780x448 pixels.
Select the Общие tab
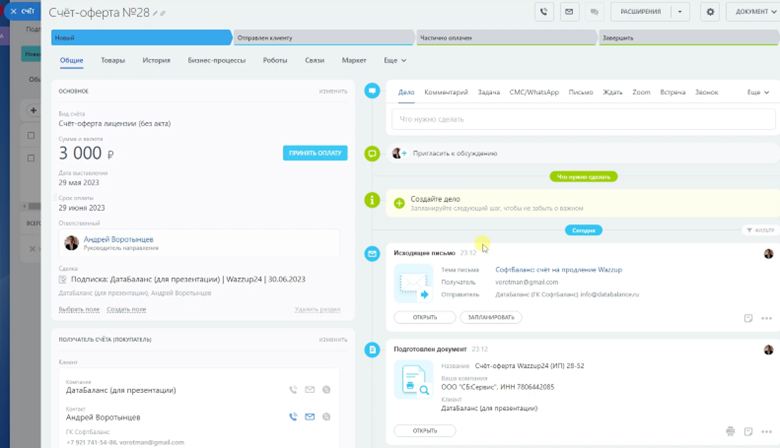tap(72, 60)
